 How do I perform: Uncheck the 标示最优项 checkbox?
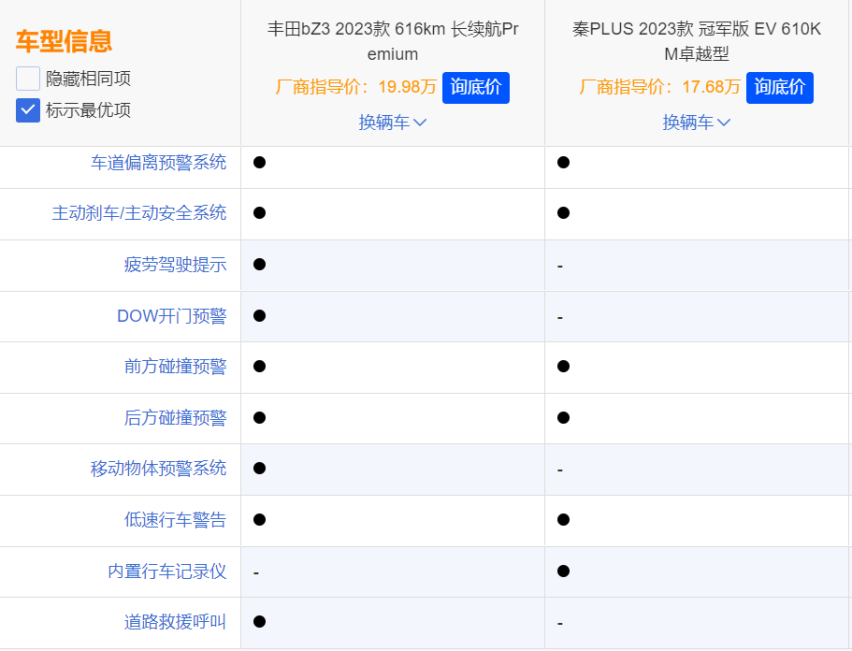pyautogui.click(x=28, y=110)
